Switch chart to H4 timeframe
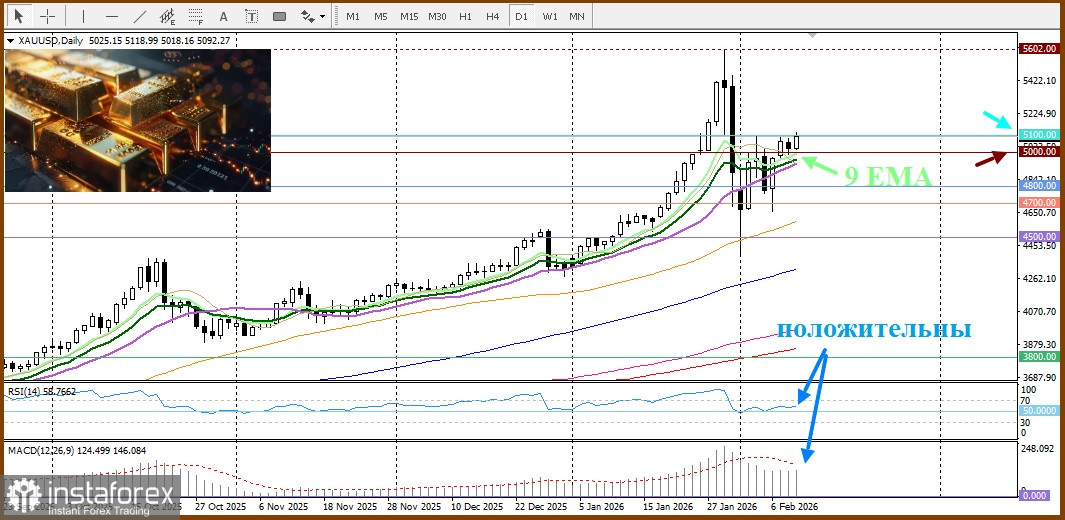Screen dimensions: 1065x520 [493, 16]
